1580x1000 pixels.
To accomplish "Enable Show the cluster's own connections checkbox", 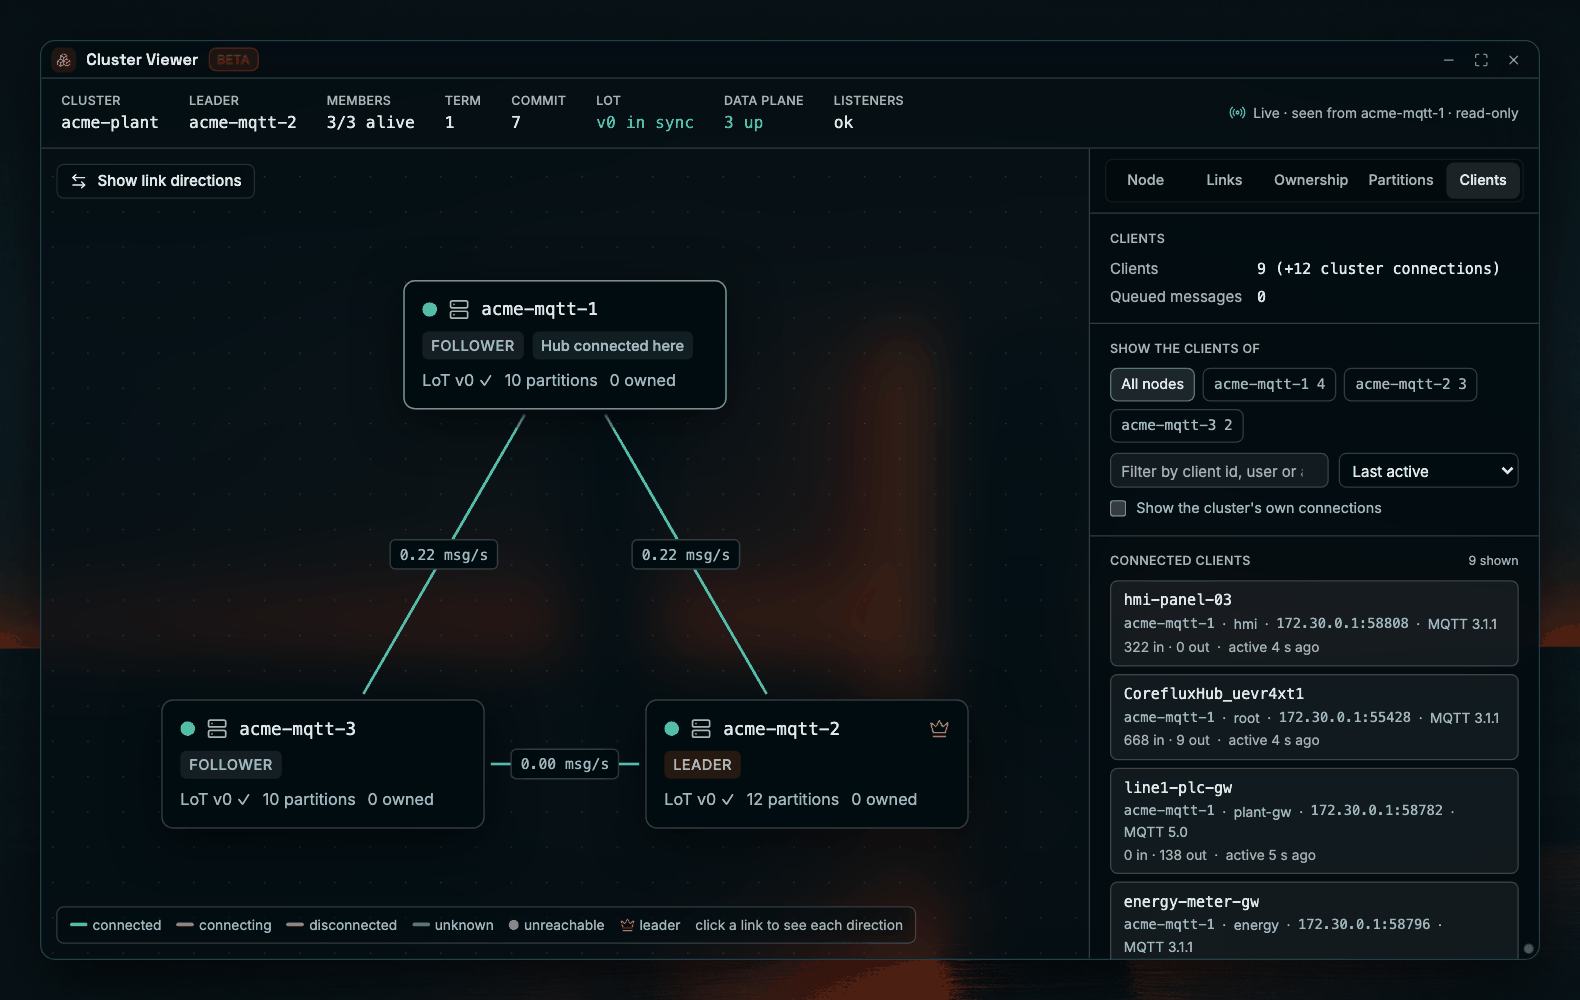I will click(1118, 508).
